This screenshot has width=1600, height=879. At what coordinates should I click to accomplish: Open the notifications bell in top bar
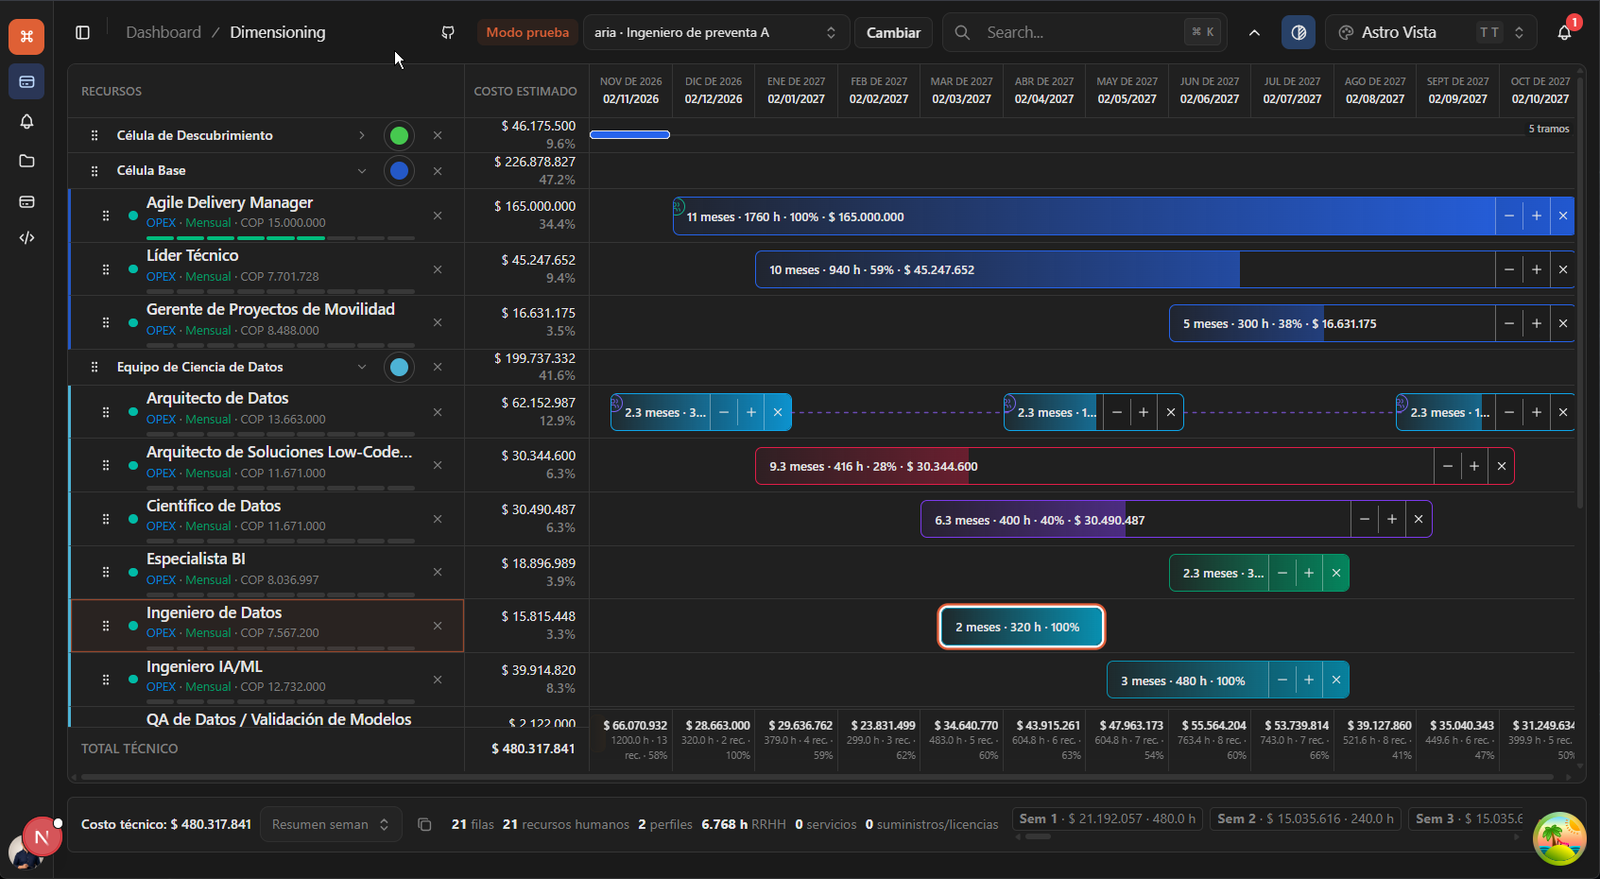(1565, 32)
